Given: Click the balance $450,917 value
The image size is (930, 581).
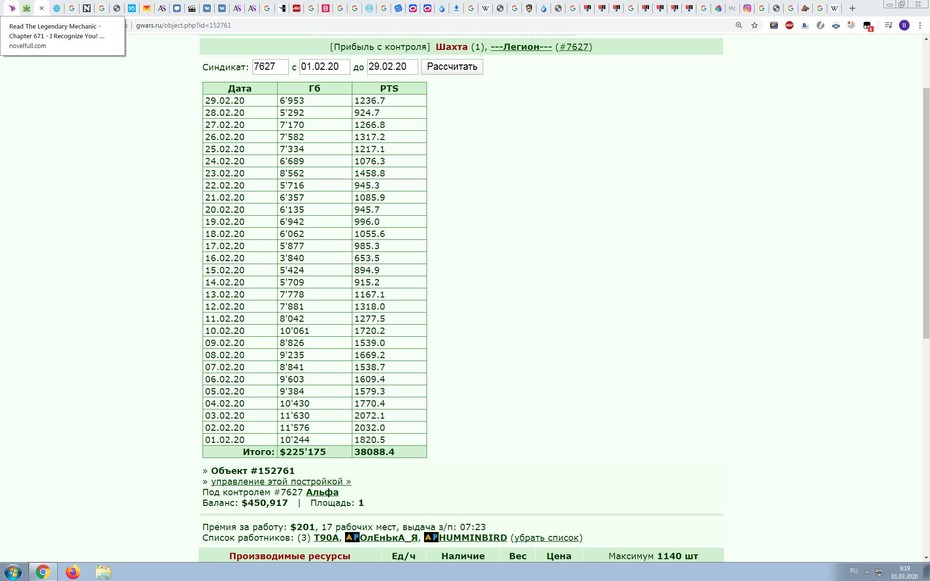Looking at the screenshot, I should pyautogui.click(x=265, y=503).
